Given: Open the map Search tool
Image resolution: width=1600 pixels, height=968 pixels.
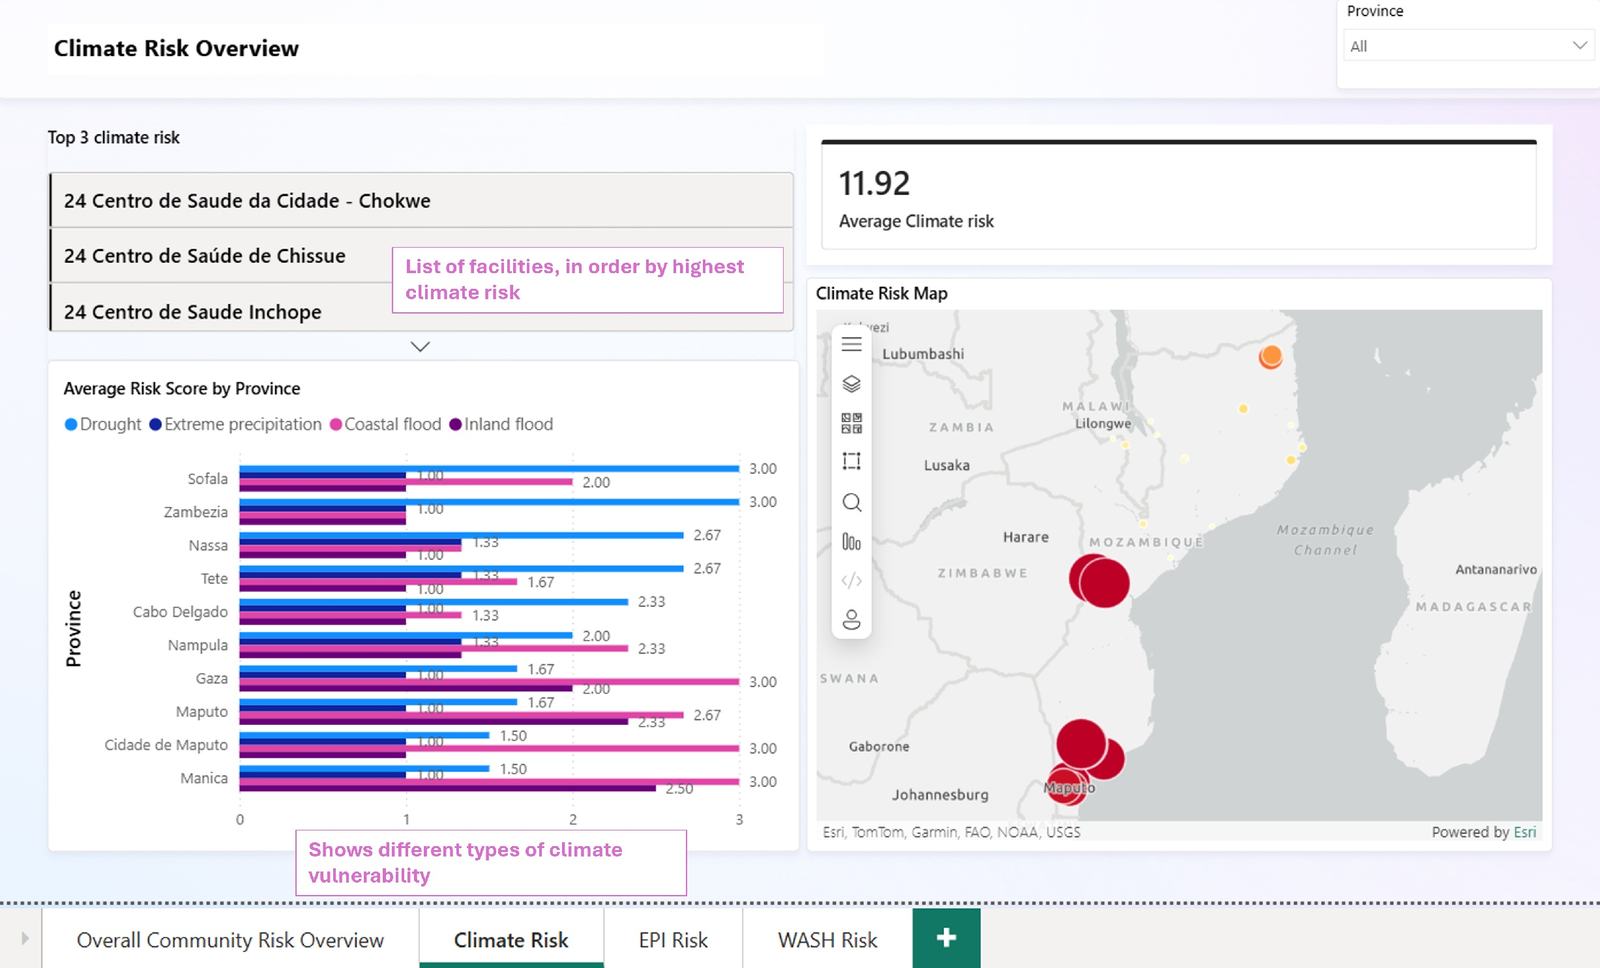Looking at the screenshot, I should coord(851,502).
